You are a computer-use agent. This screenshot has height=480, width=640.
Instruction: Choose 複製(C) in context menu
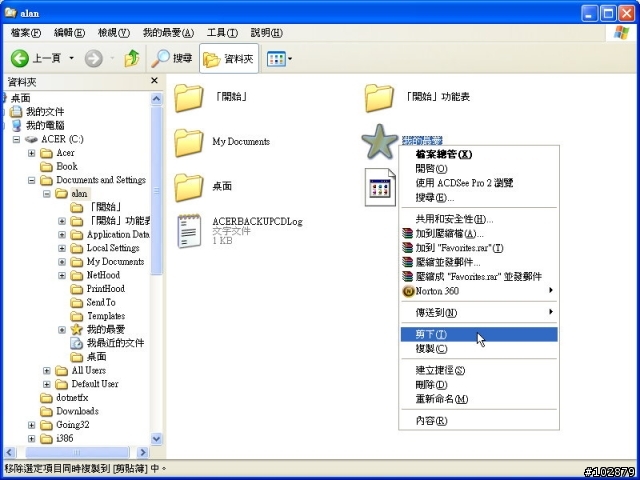(479, 349)
